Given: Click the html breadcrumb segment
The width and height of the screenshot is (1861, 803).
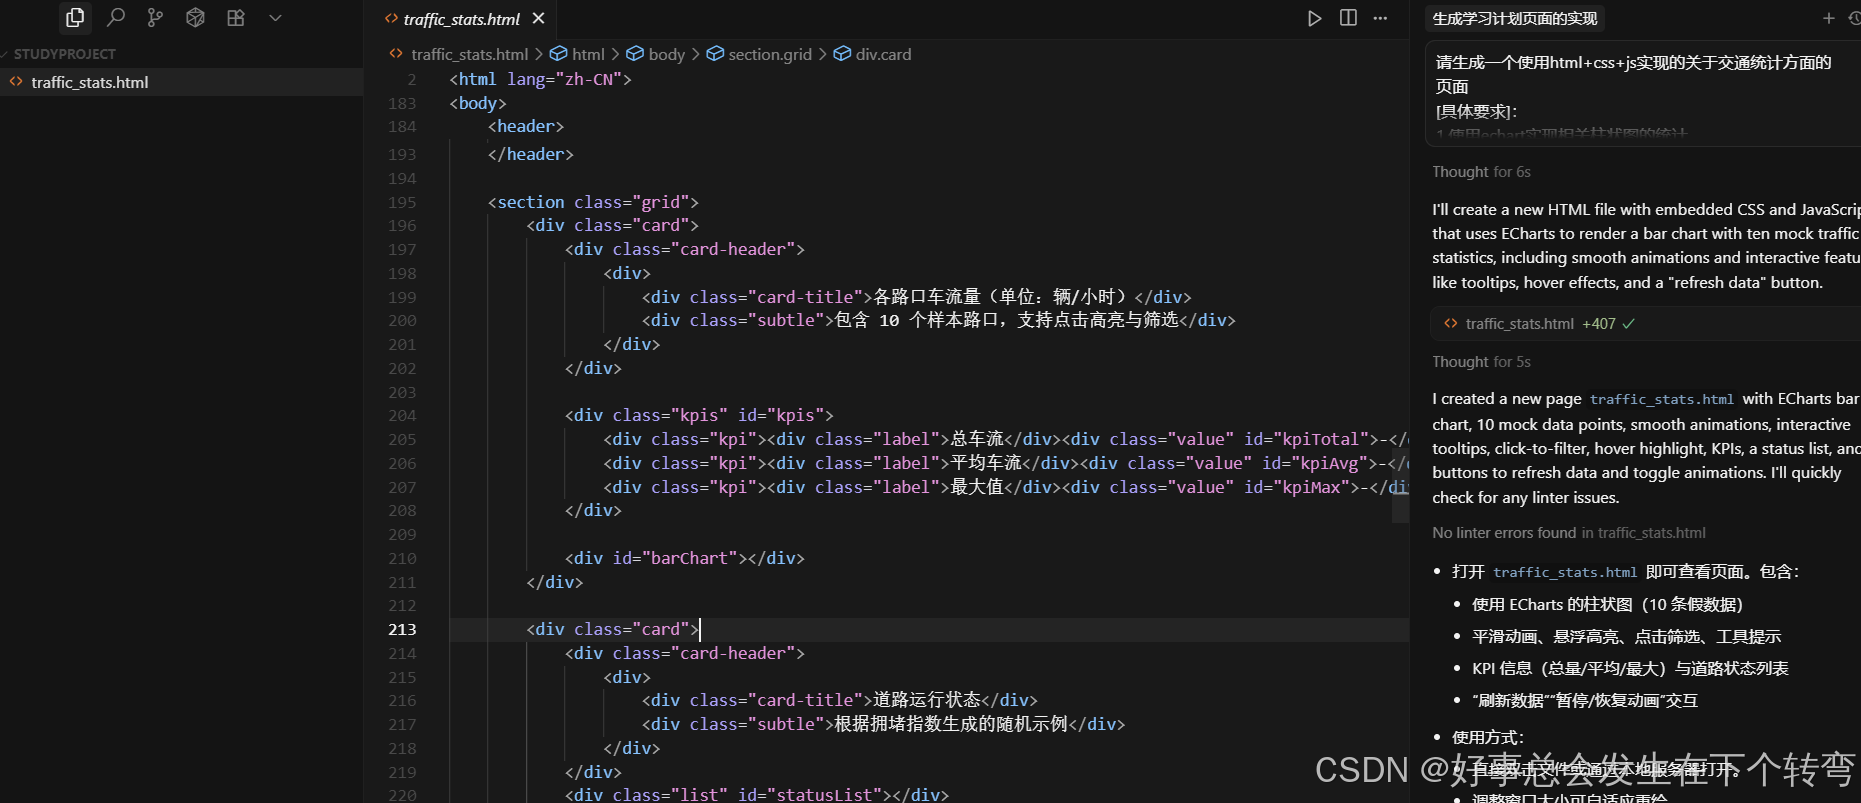Looking at the screenshot, I should click(588, 54).
